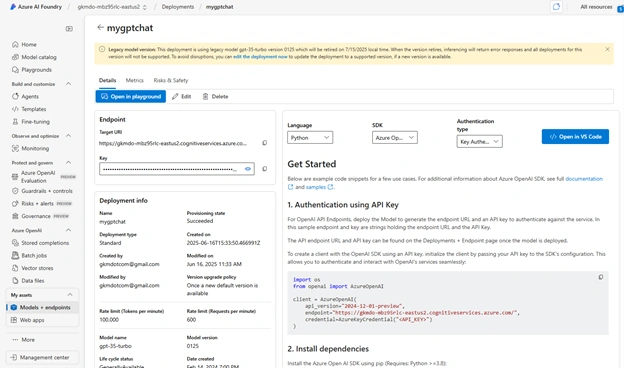Go back using arrow beside mygptchat

[x=100, y=27]
